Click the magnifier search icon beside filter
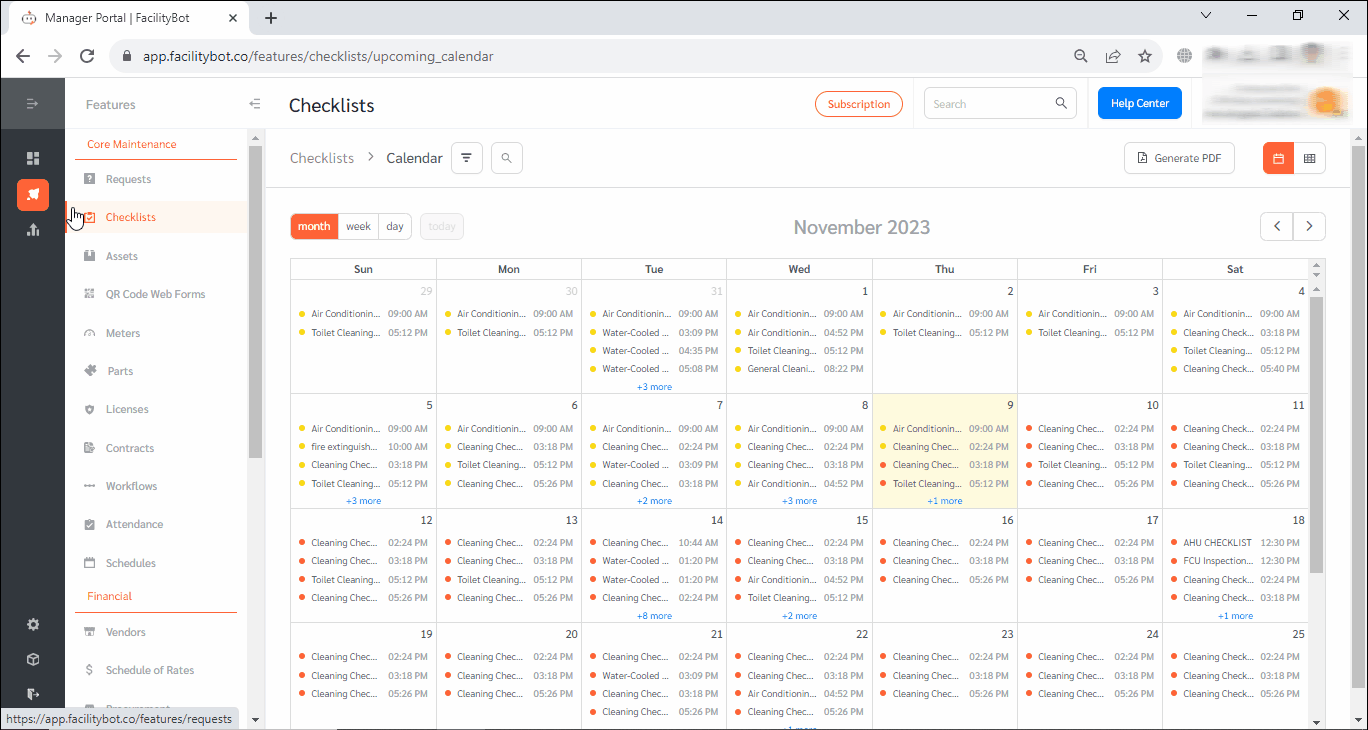Image resolution: width=1368 pixels, height=730 pixels. tap(507, 158)
